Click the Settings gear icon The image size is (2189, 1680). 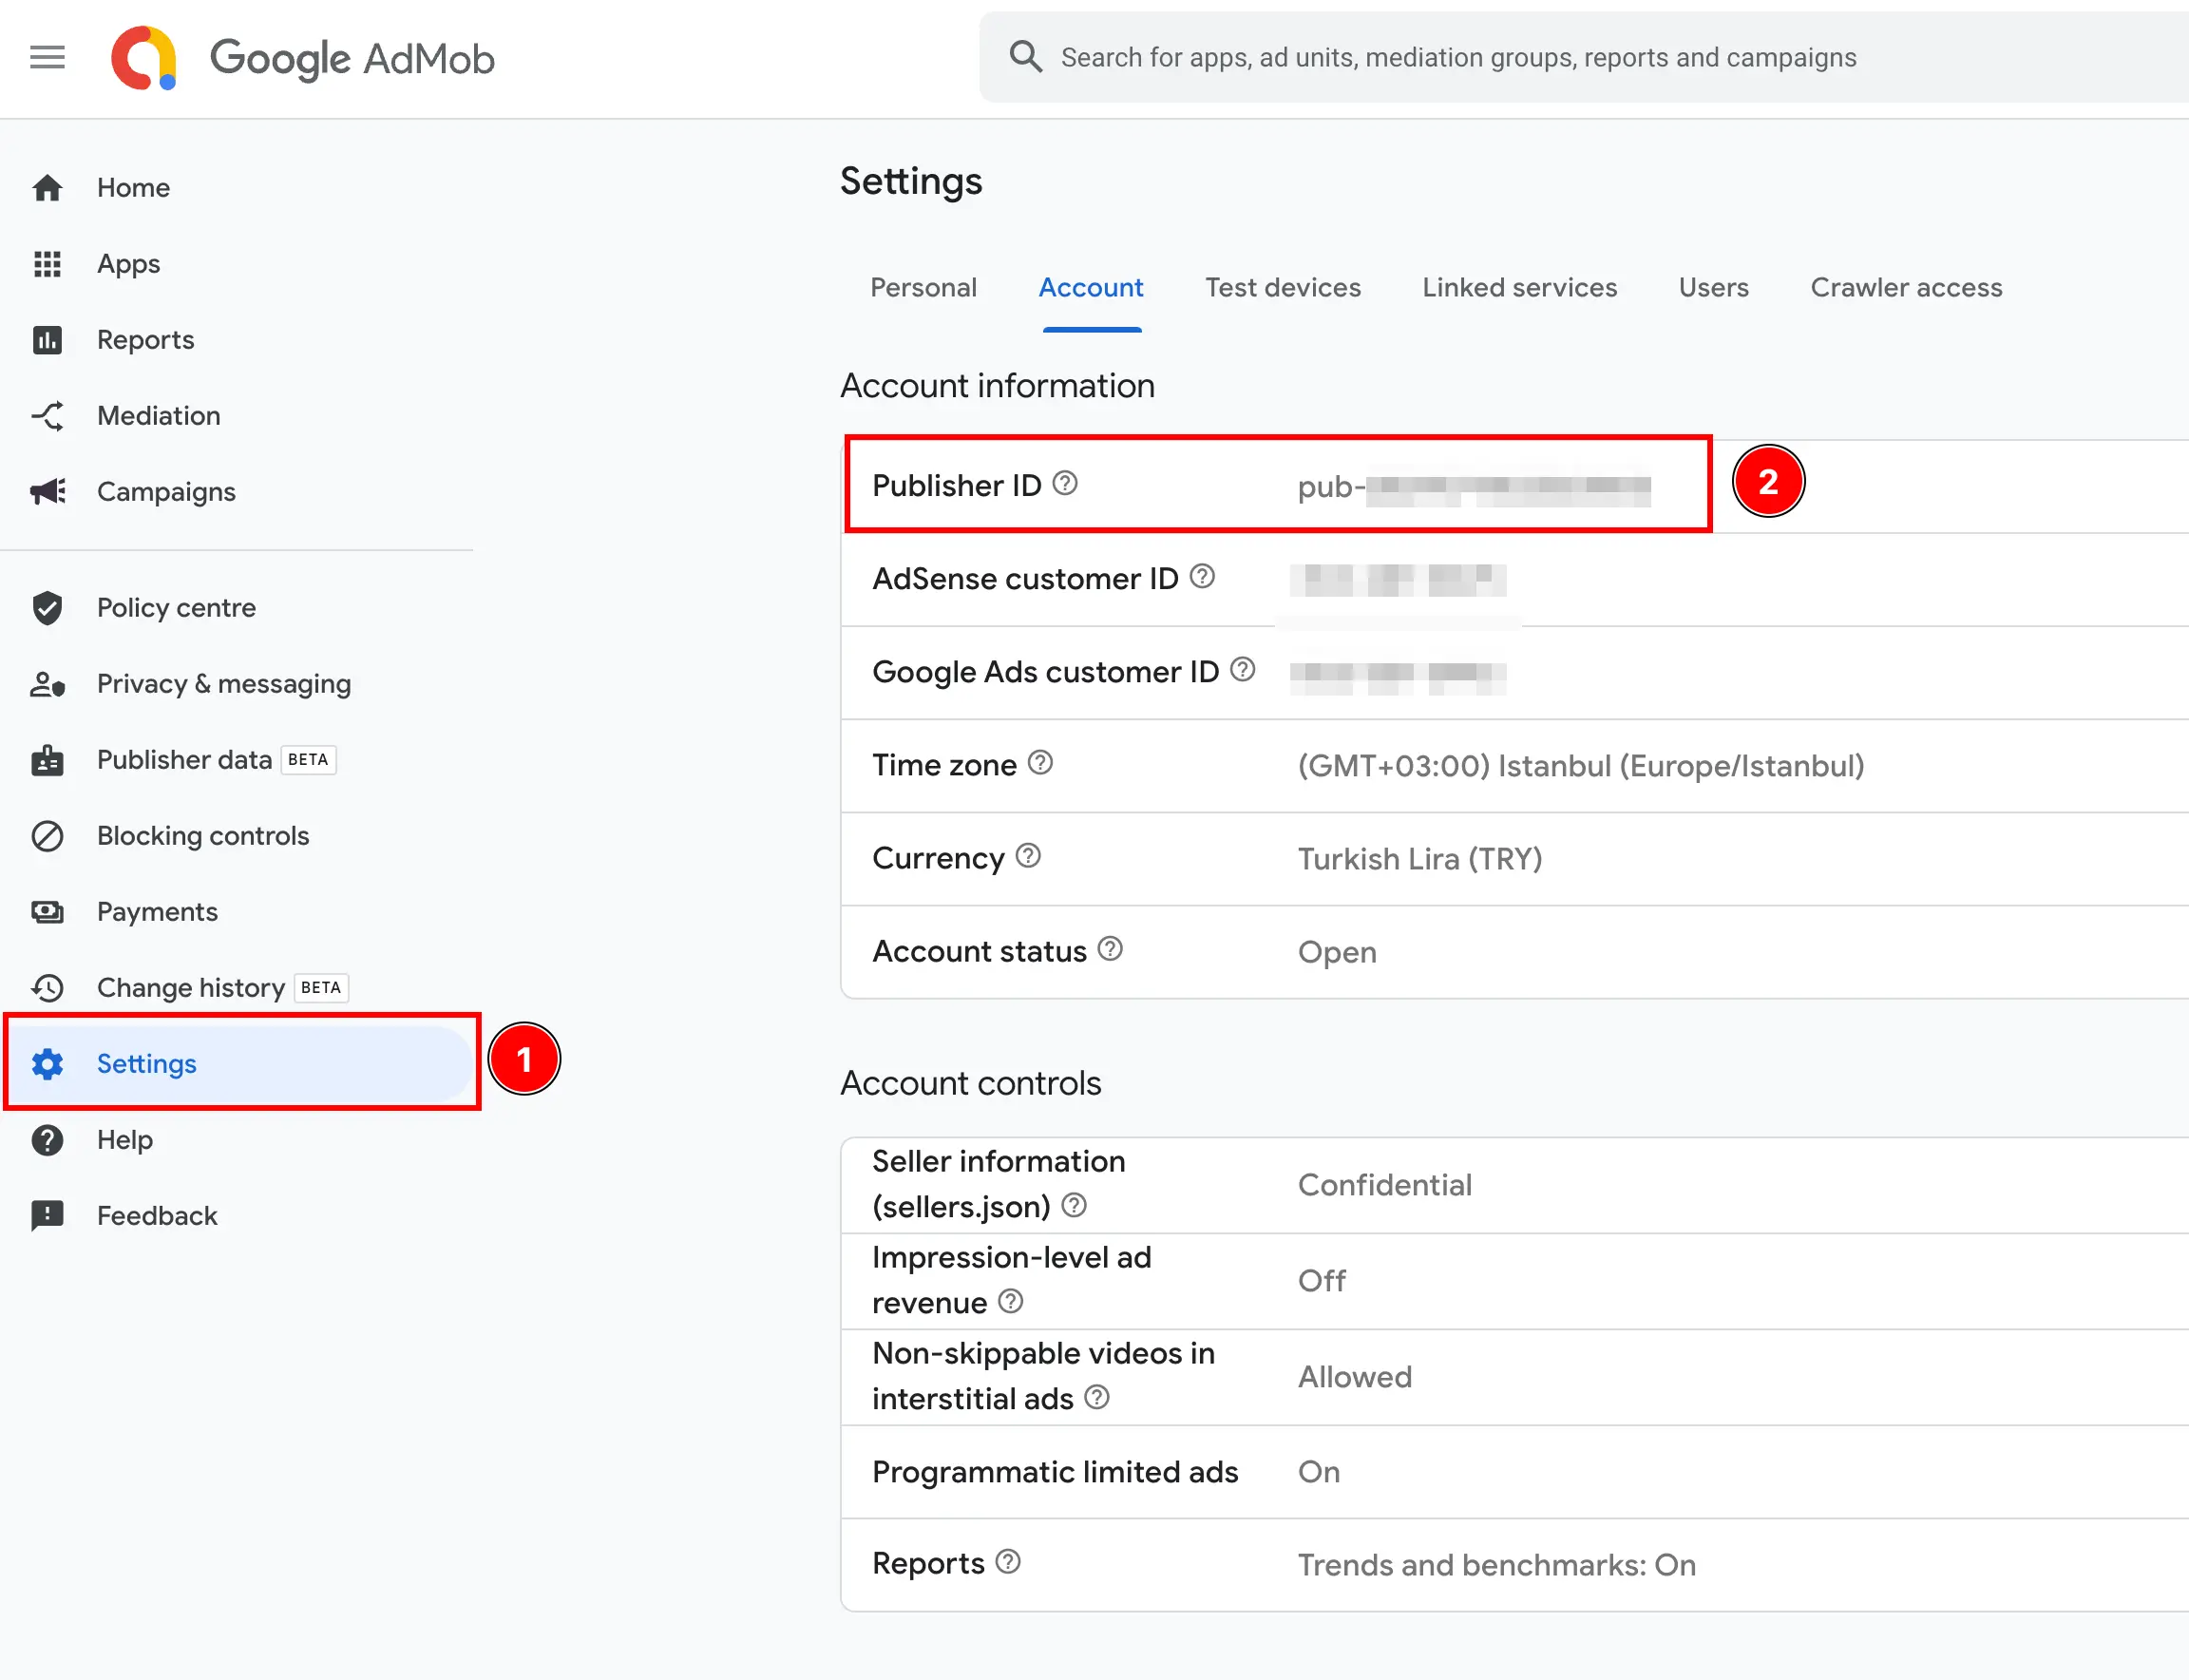[47, 1064]
